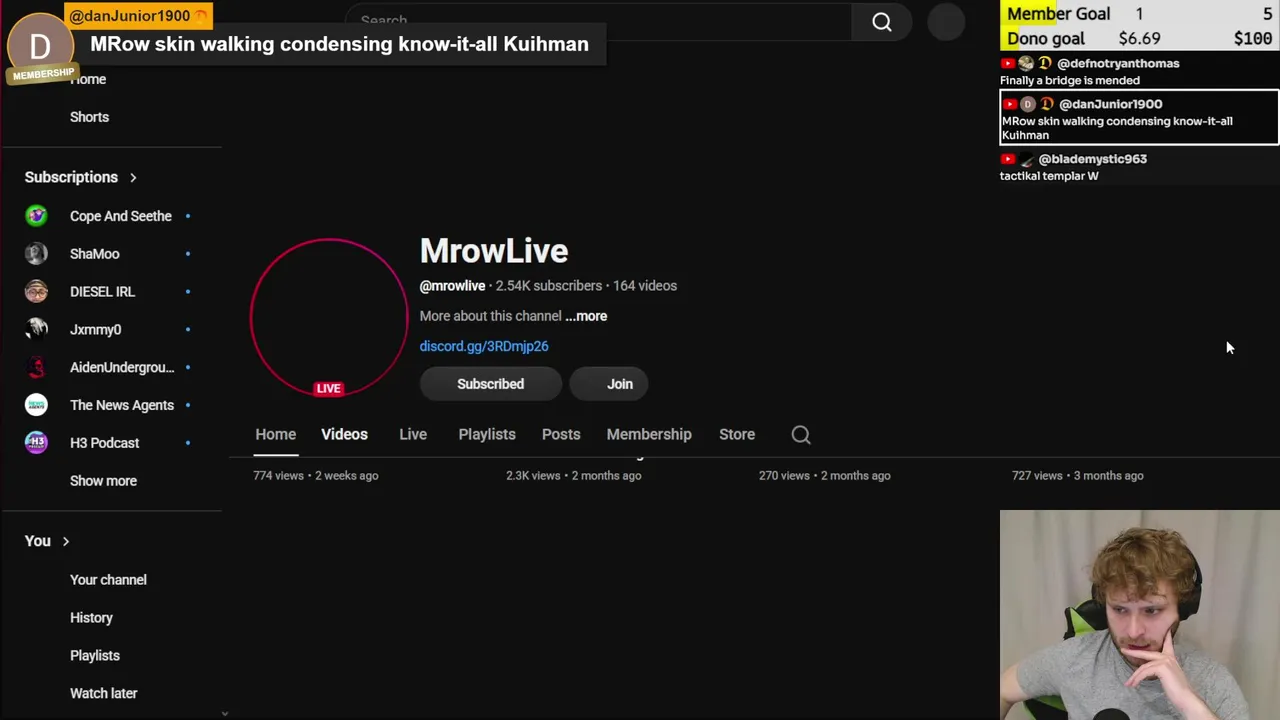Open DIESEL IRL channel avatar
Image resolution: width=1280 pixels, height=720 pixels.
pyautogui.click(x=36, y=292)
